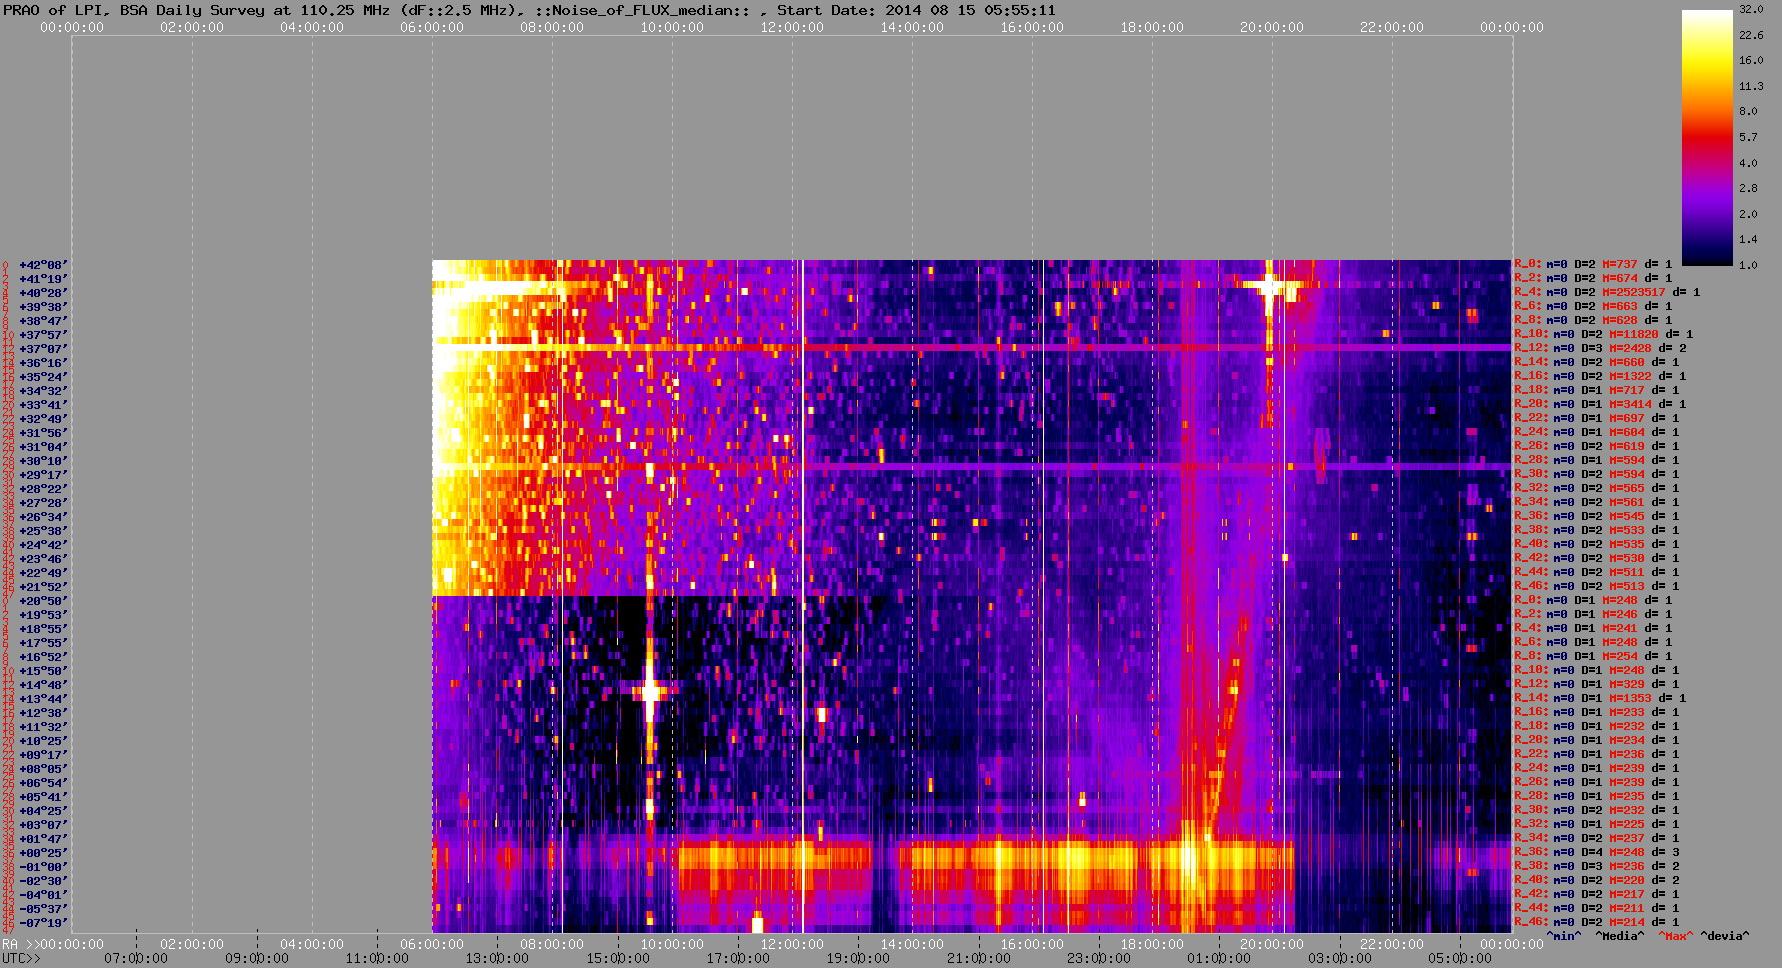Image resolution: width=1782 pixels, height=968 pixels.
Task: Select the 1.4 color scale value
Action: 1748,240
